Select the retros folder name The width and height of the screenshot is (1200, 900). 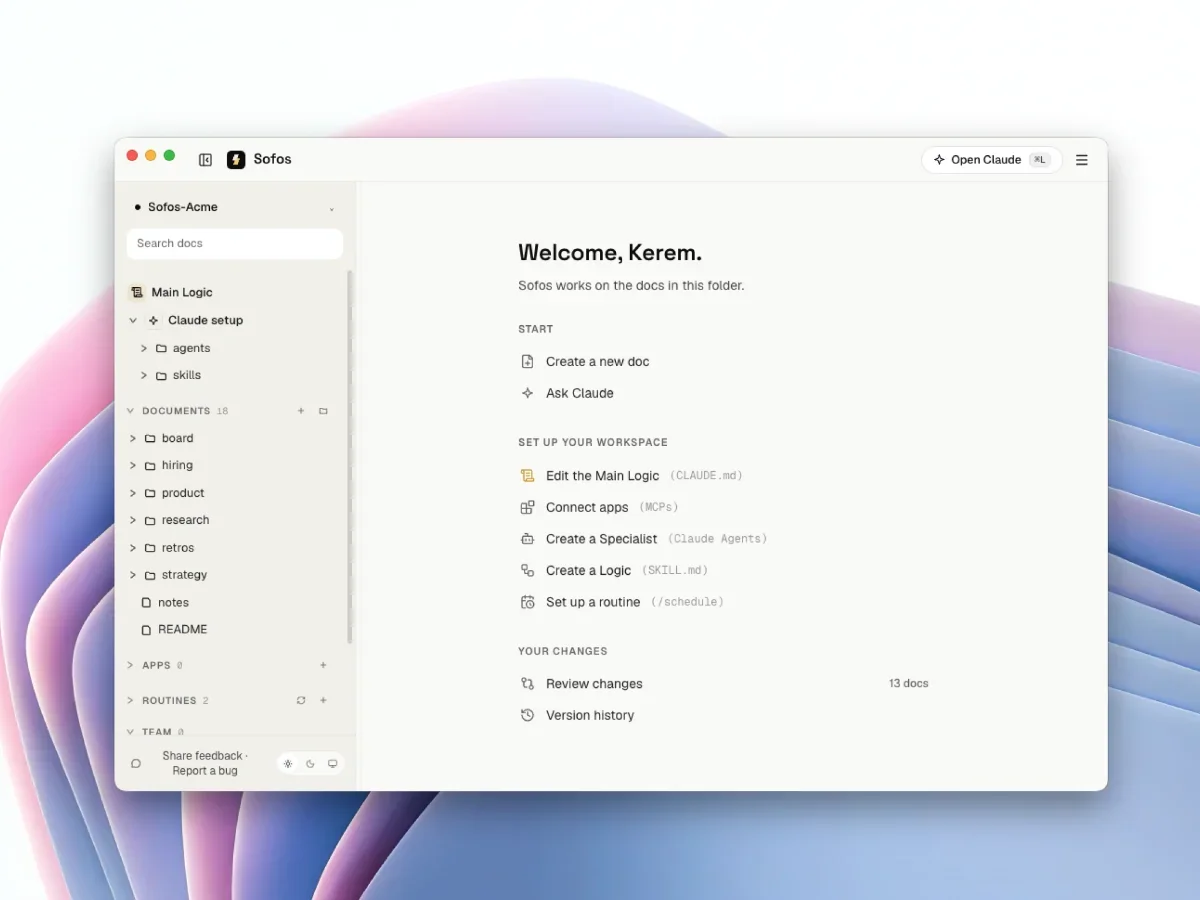(178, 548)
